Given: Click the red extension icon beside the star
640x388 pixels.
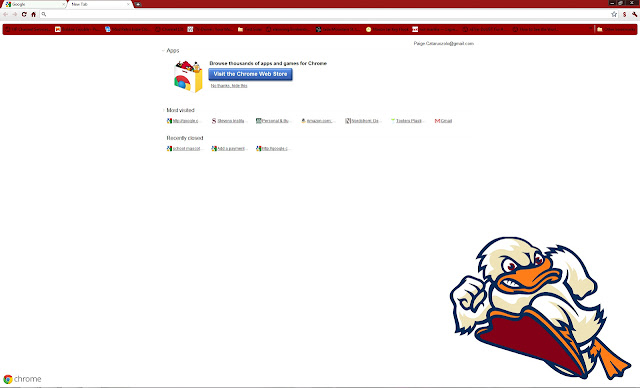Looking at the screenshot, I should coord(624,14).
